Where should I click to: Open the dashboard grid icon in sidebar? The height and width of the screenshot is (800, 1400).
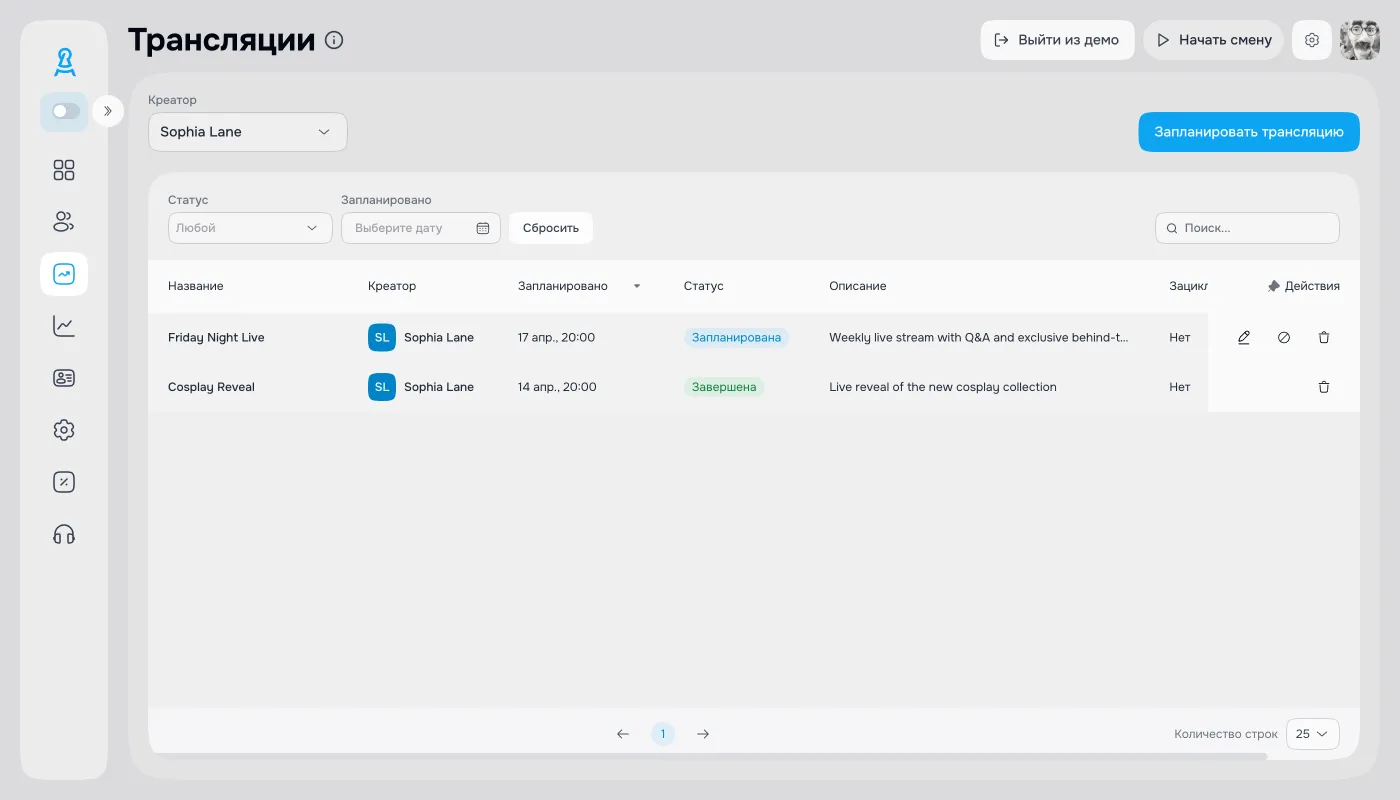click(64, 170)
